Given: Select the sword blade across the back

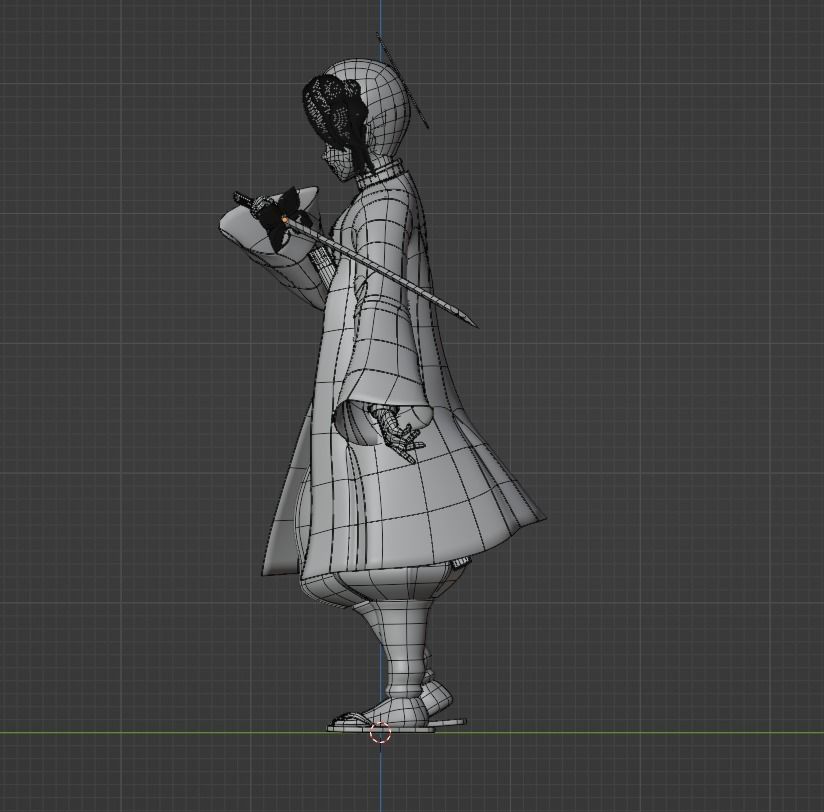Looking at the screenshot, I should click(x=380, y=269).
